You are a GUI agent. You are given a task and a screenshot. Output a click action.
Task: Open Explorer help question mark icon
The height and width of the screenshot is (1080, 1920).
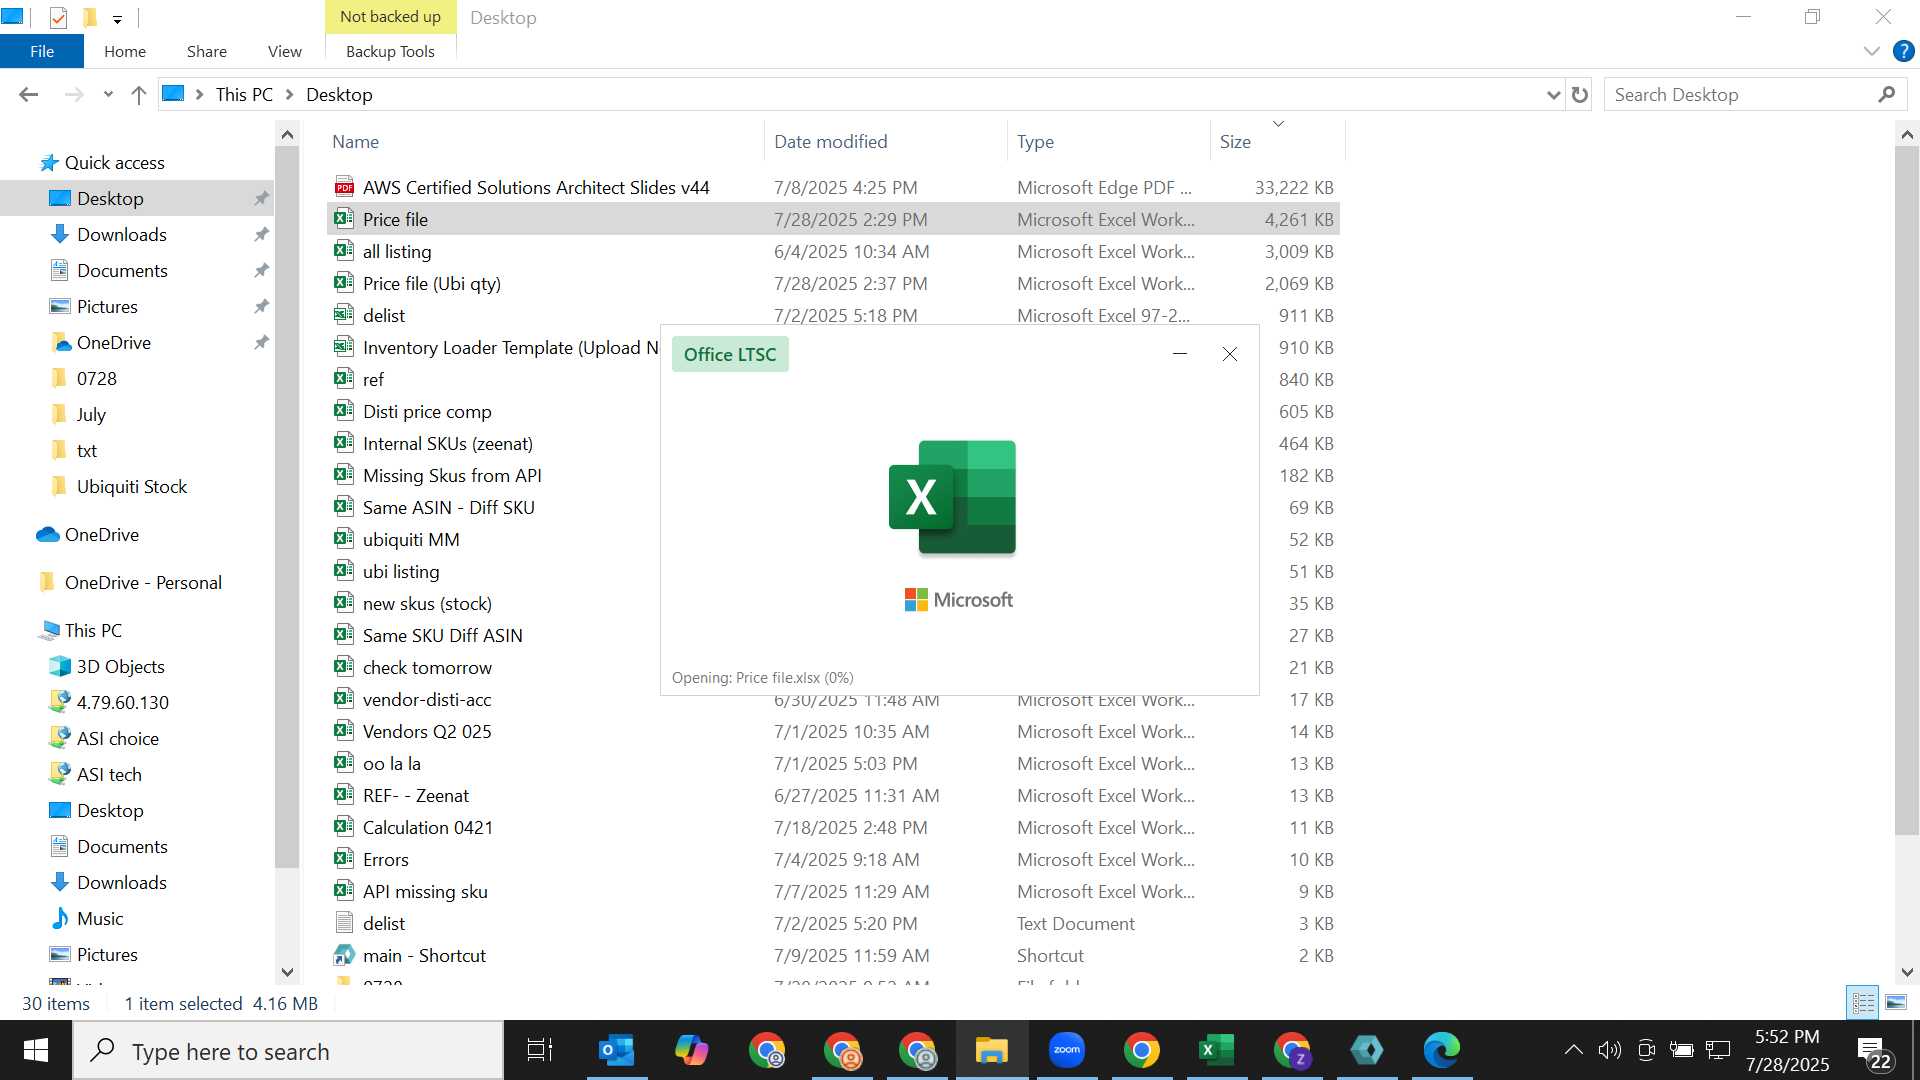1903,51
